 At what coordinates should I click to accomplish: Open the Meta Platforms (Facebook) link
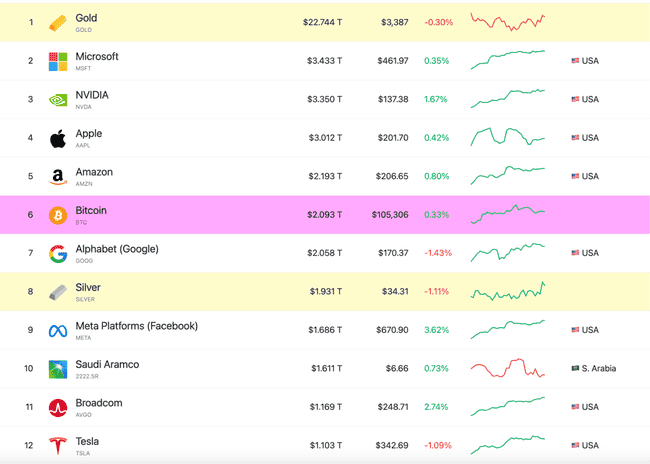click(137, 326)
